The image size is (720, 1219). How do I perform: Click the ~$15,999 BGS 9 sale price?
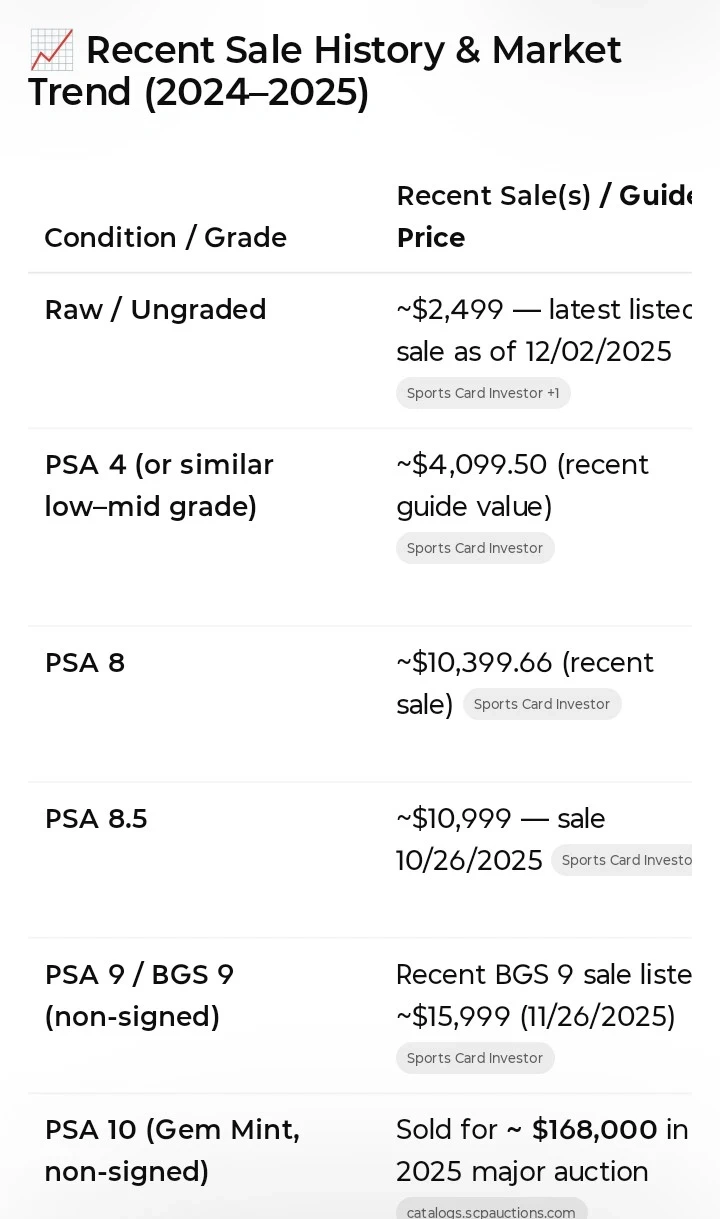coord(454,1016)
